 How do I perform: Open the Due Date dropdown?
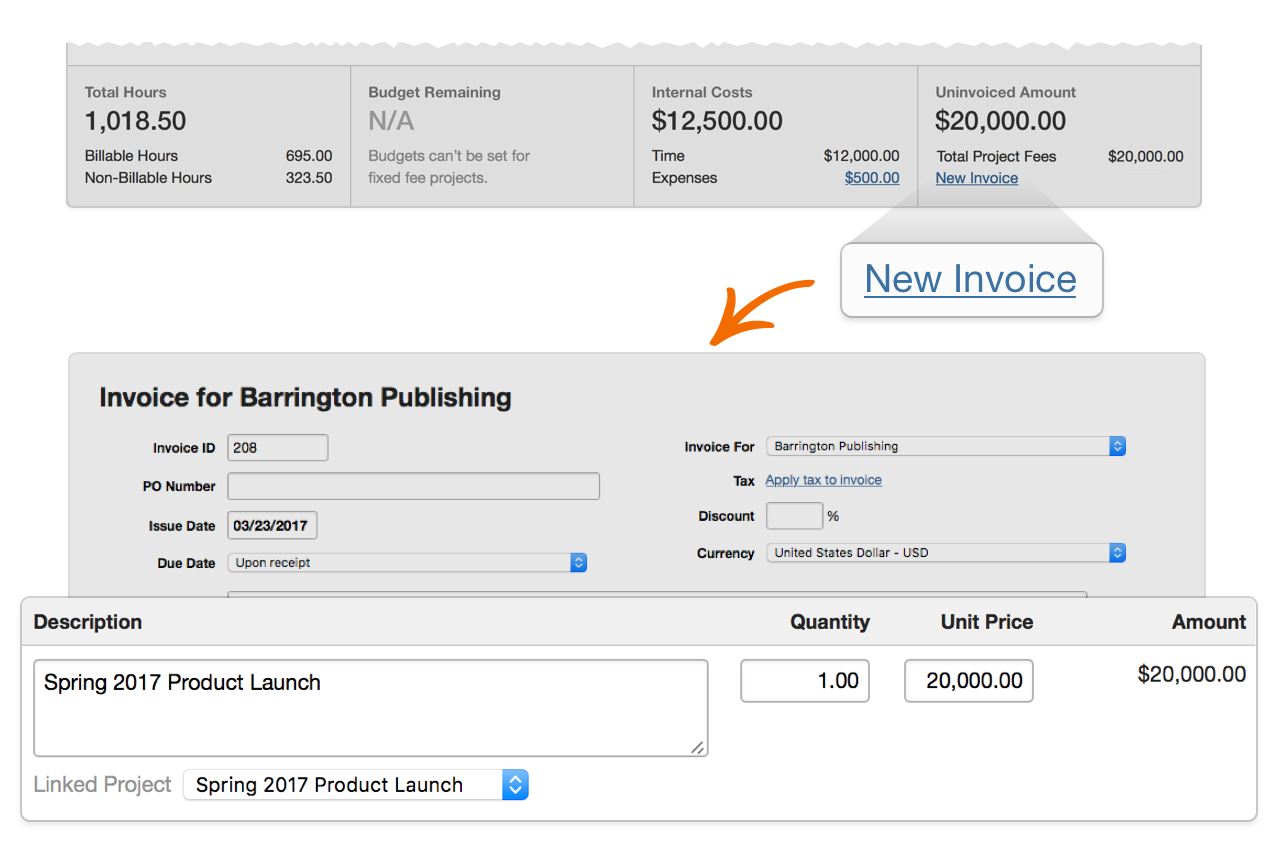click(x=407, y=563)
